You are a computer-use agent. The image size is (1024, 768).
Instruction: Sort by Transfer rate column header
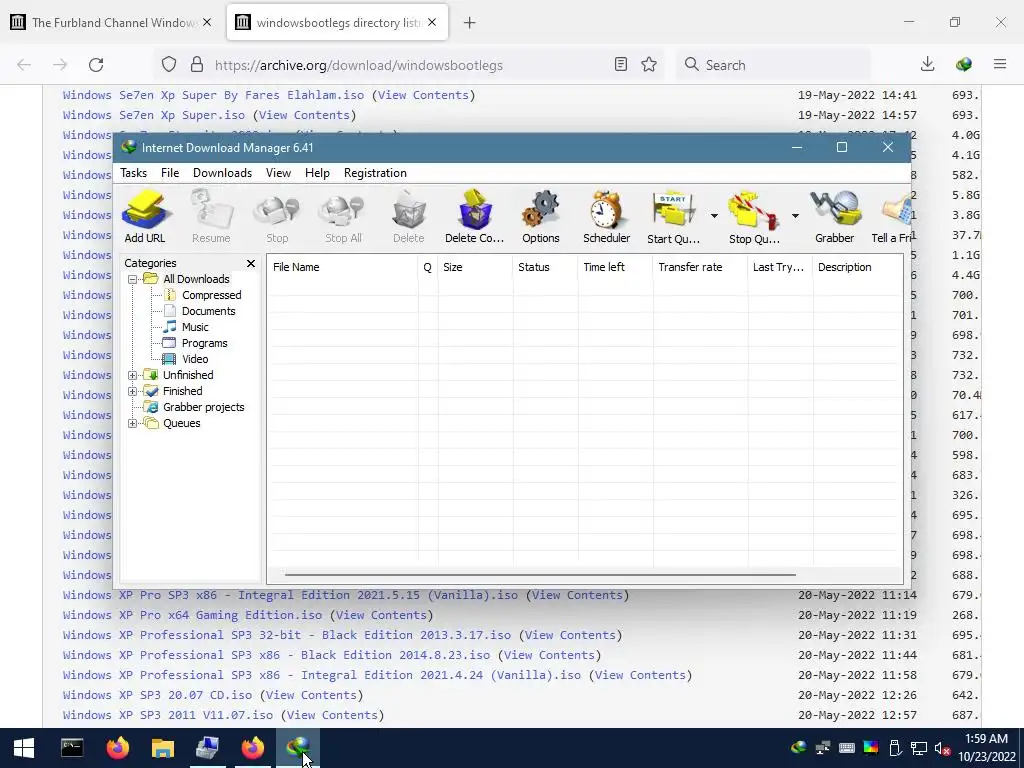699,267
